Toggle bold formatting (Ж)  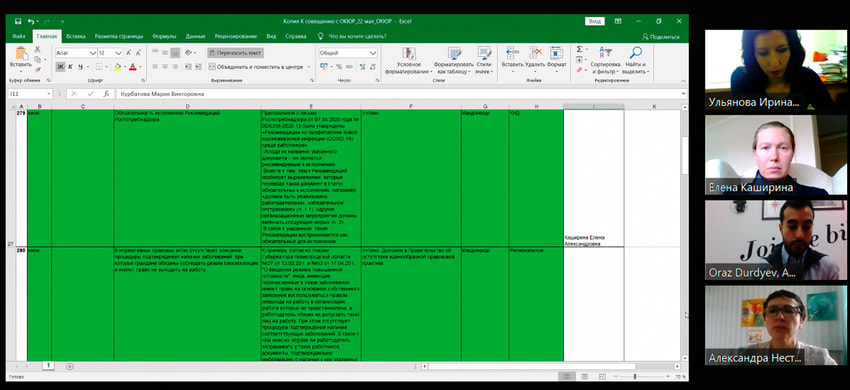click(x=60, y=67)
